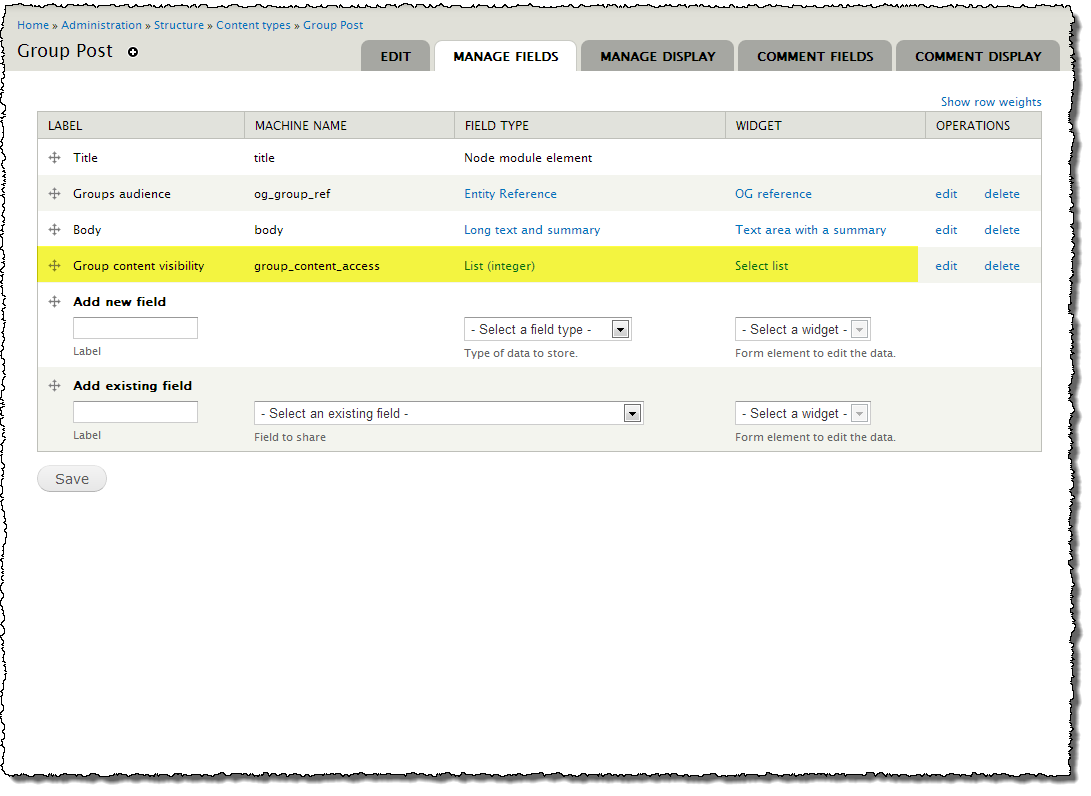Image resolution: width=1091 pixels, height=796 pixels.
Task: Click the gear icon next to Group Post title
Action: (x=135, y=52)
